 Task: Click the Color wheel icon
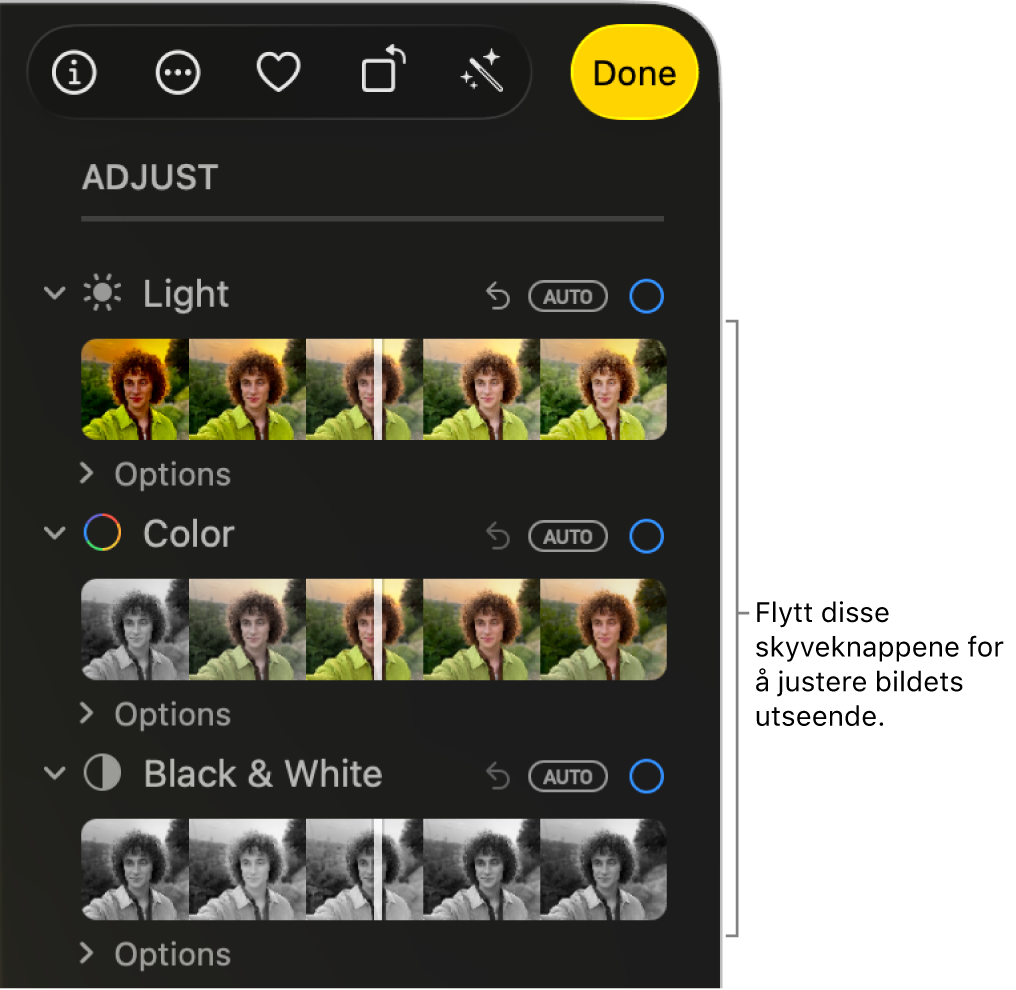pos(102,533)
